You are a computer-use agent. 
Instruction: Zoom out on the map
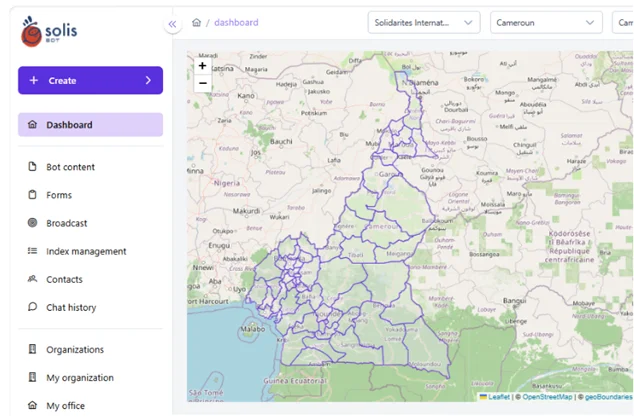tap(203, 83)
